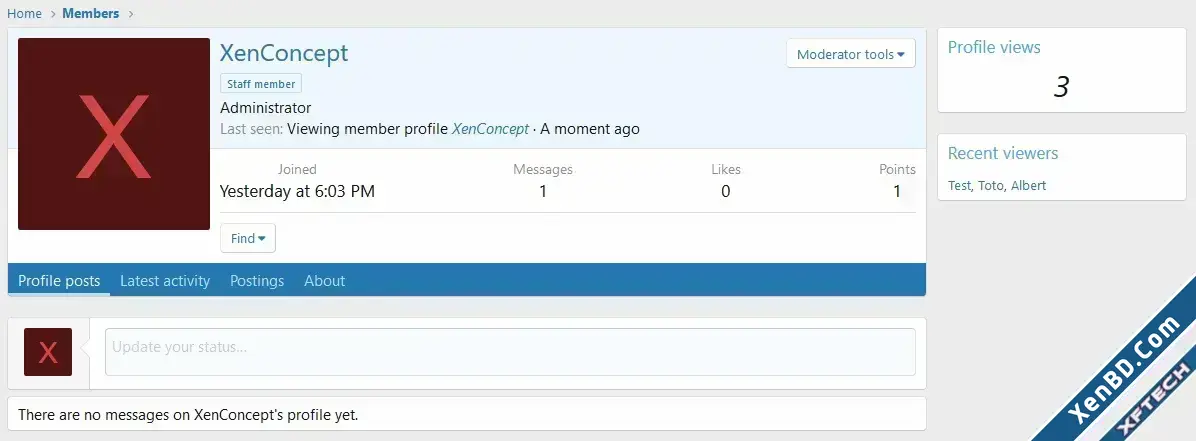1196x441 pixels.
Task: Open the Members breadcrumb link
Action: click(x=91, y=13)
